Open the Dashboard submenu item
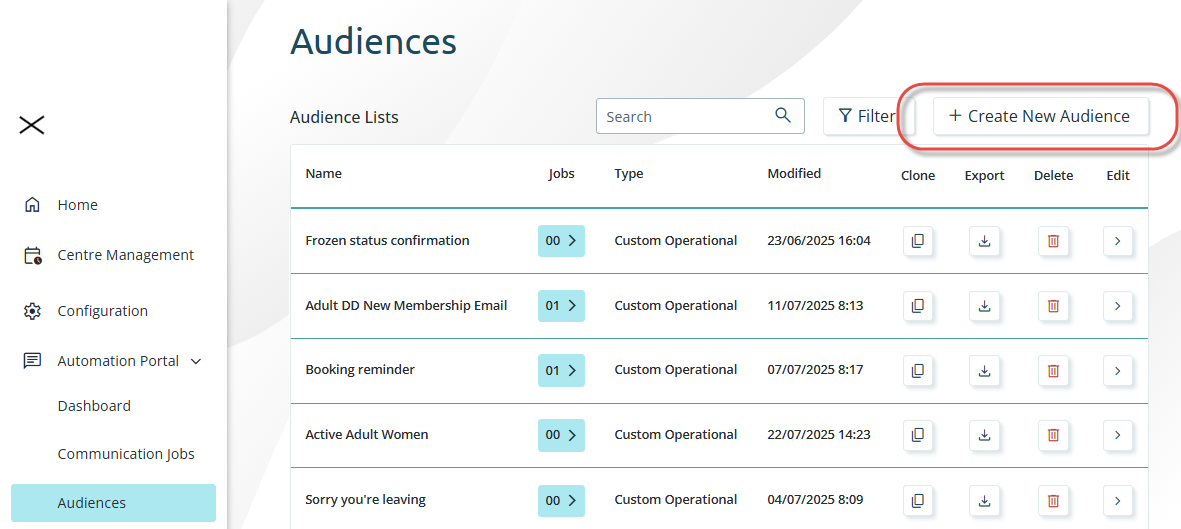The width and height of the screenshot is (1181, 529). click(x=94, y=406)
